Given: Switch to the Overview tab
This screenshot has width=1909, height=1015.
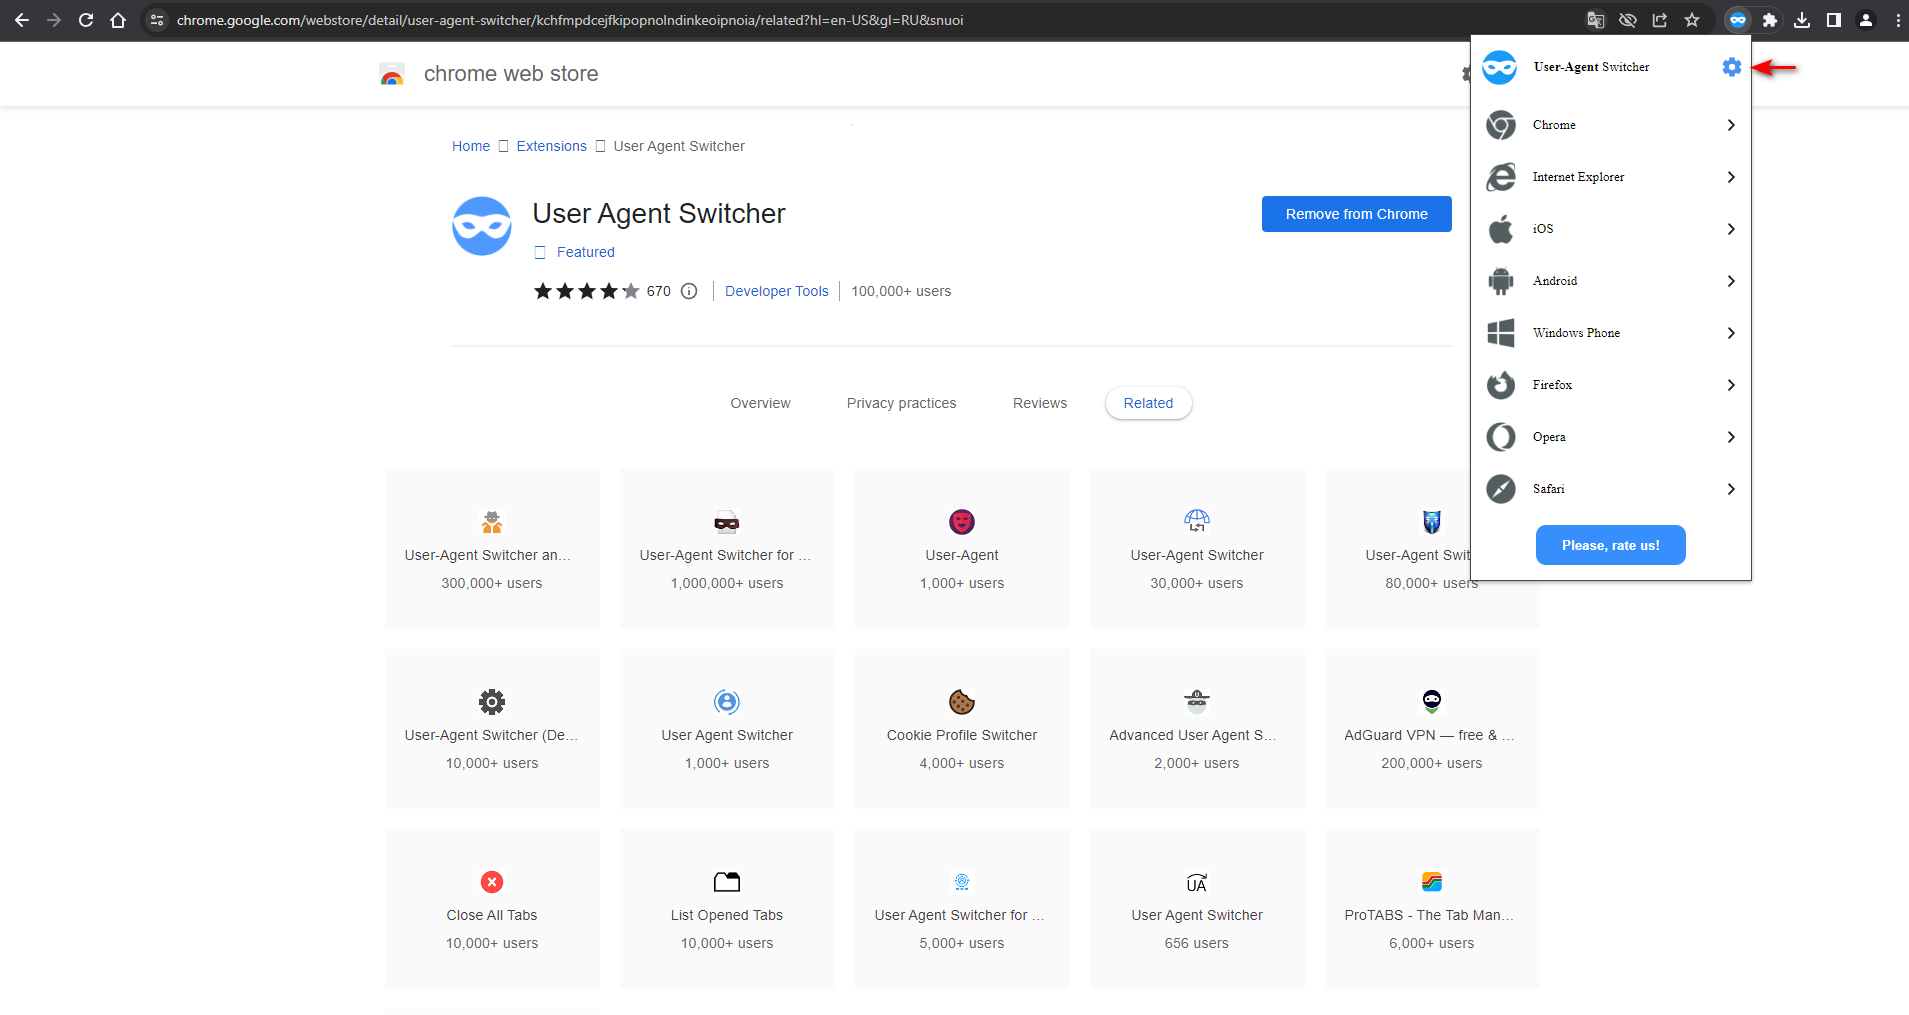Looking at the screenshot, I should [760, 403].
